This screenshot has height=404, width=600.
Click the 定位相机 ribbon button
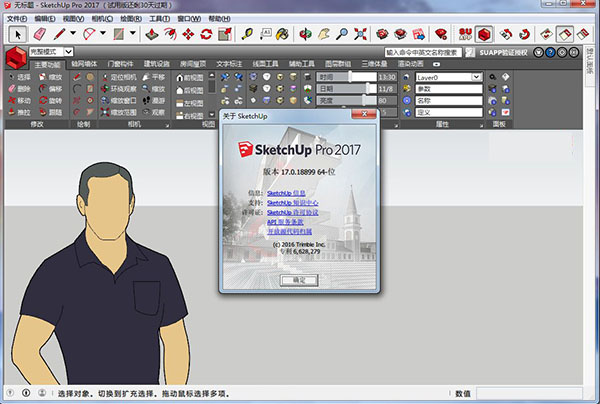(x=119, y=77)
